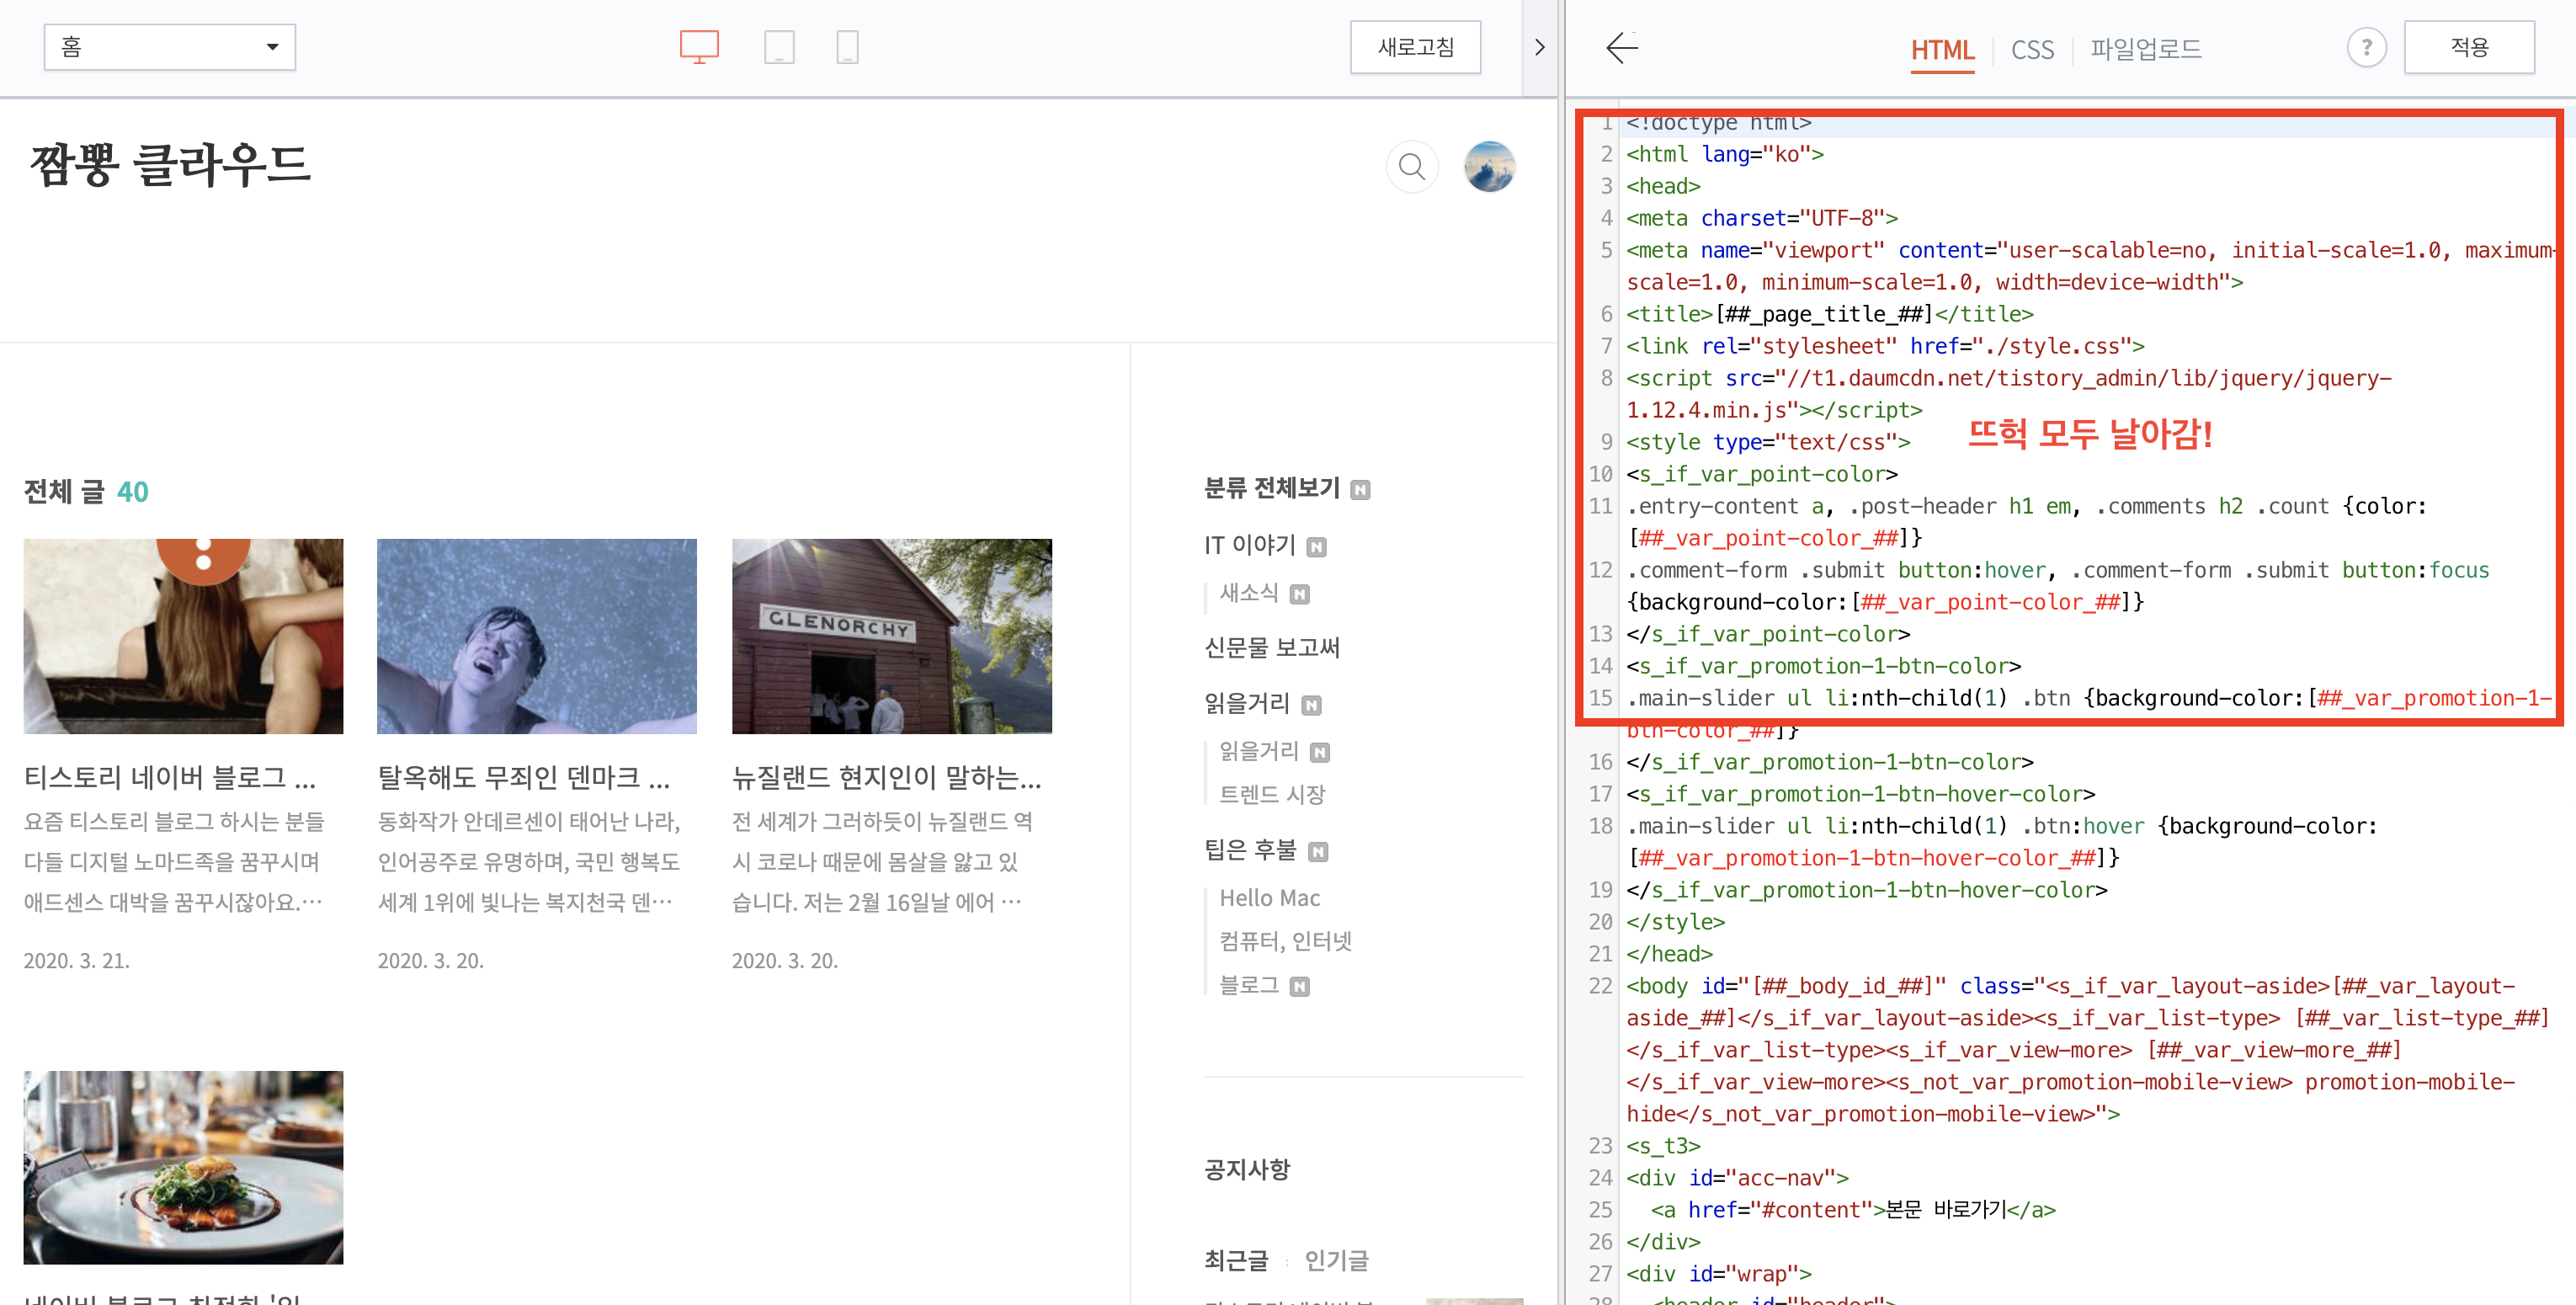The image size is (2576, 1305).
Task: Open Glenorchy shed post thumbnail
Action: (891, 636)
